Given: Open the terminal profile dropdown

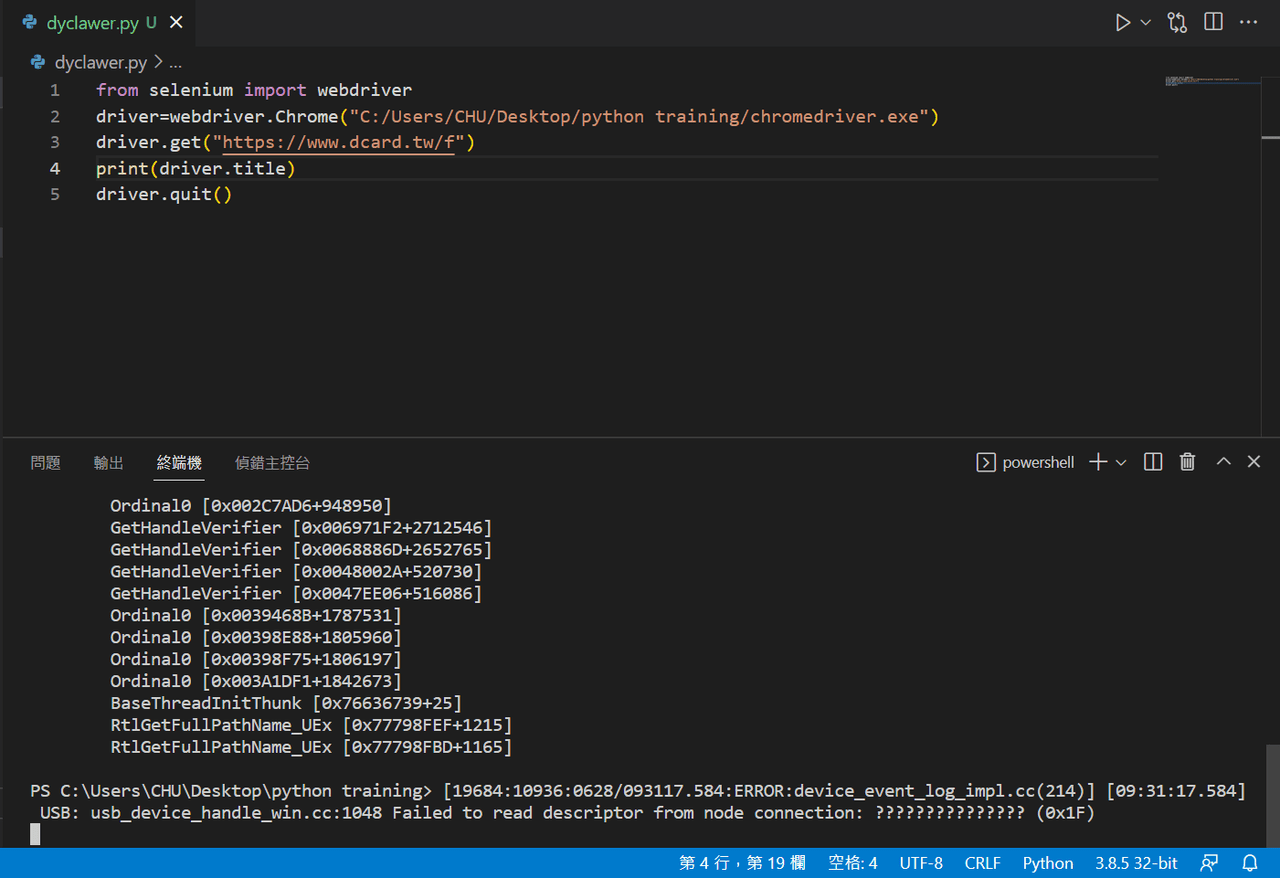Looking at the screenshot, I should click(x=1121, y=462).
